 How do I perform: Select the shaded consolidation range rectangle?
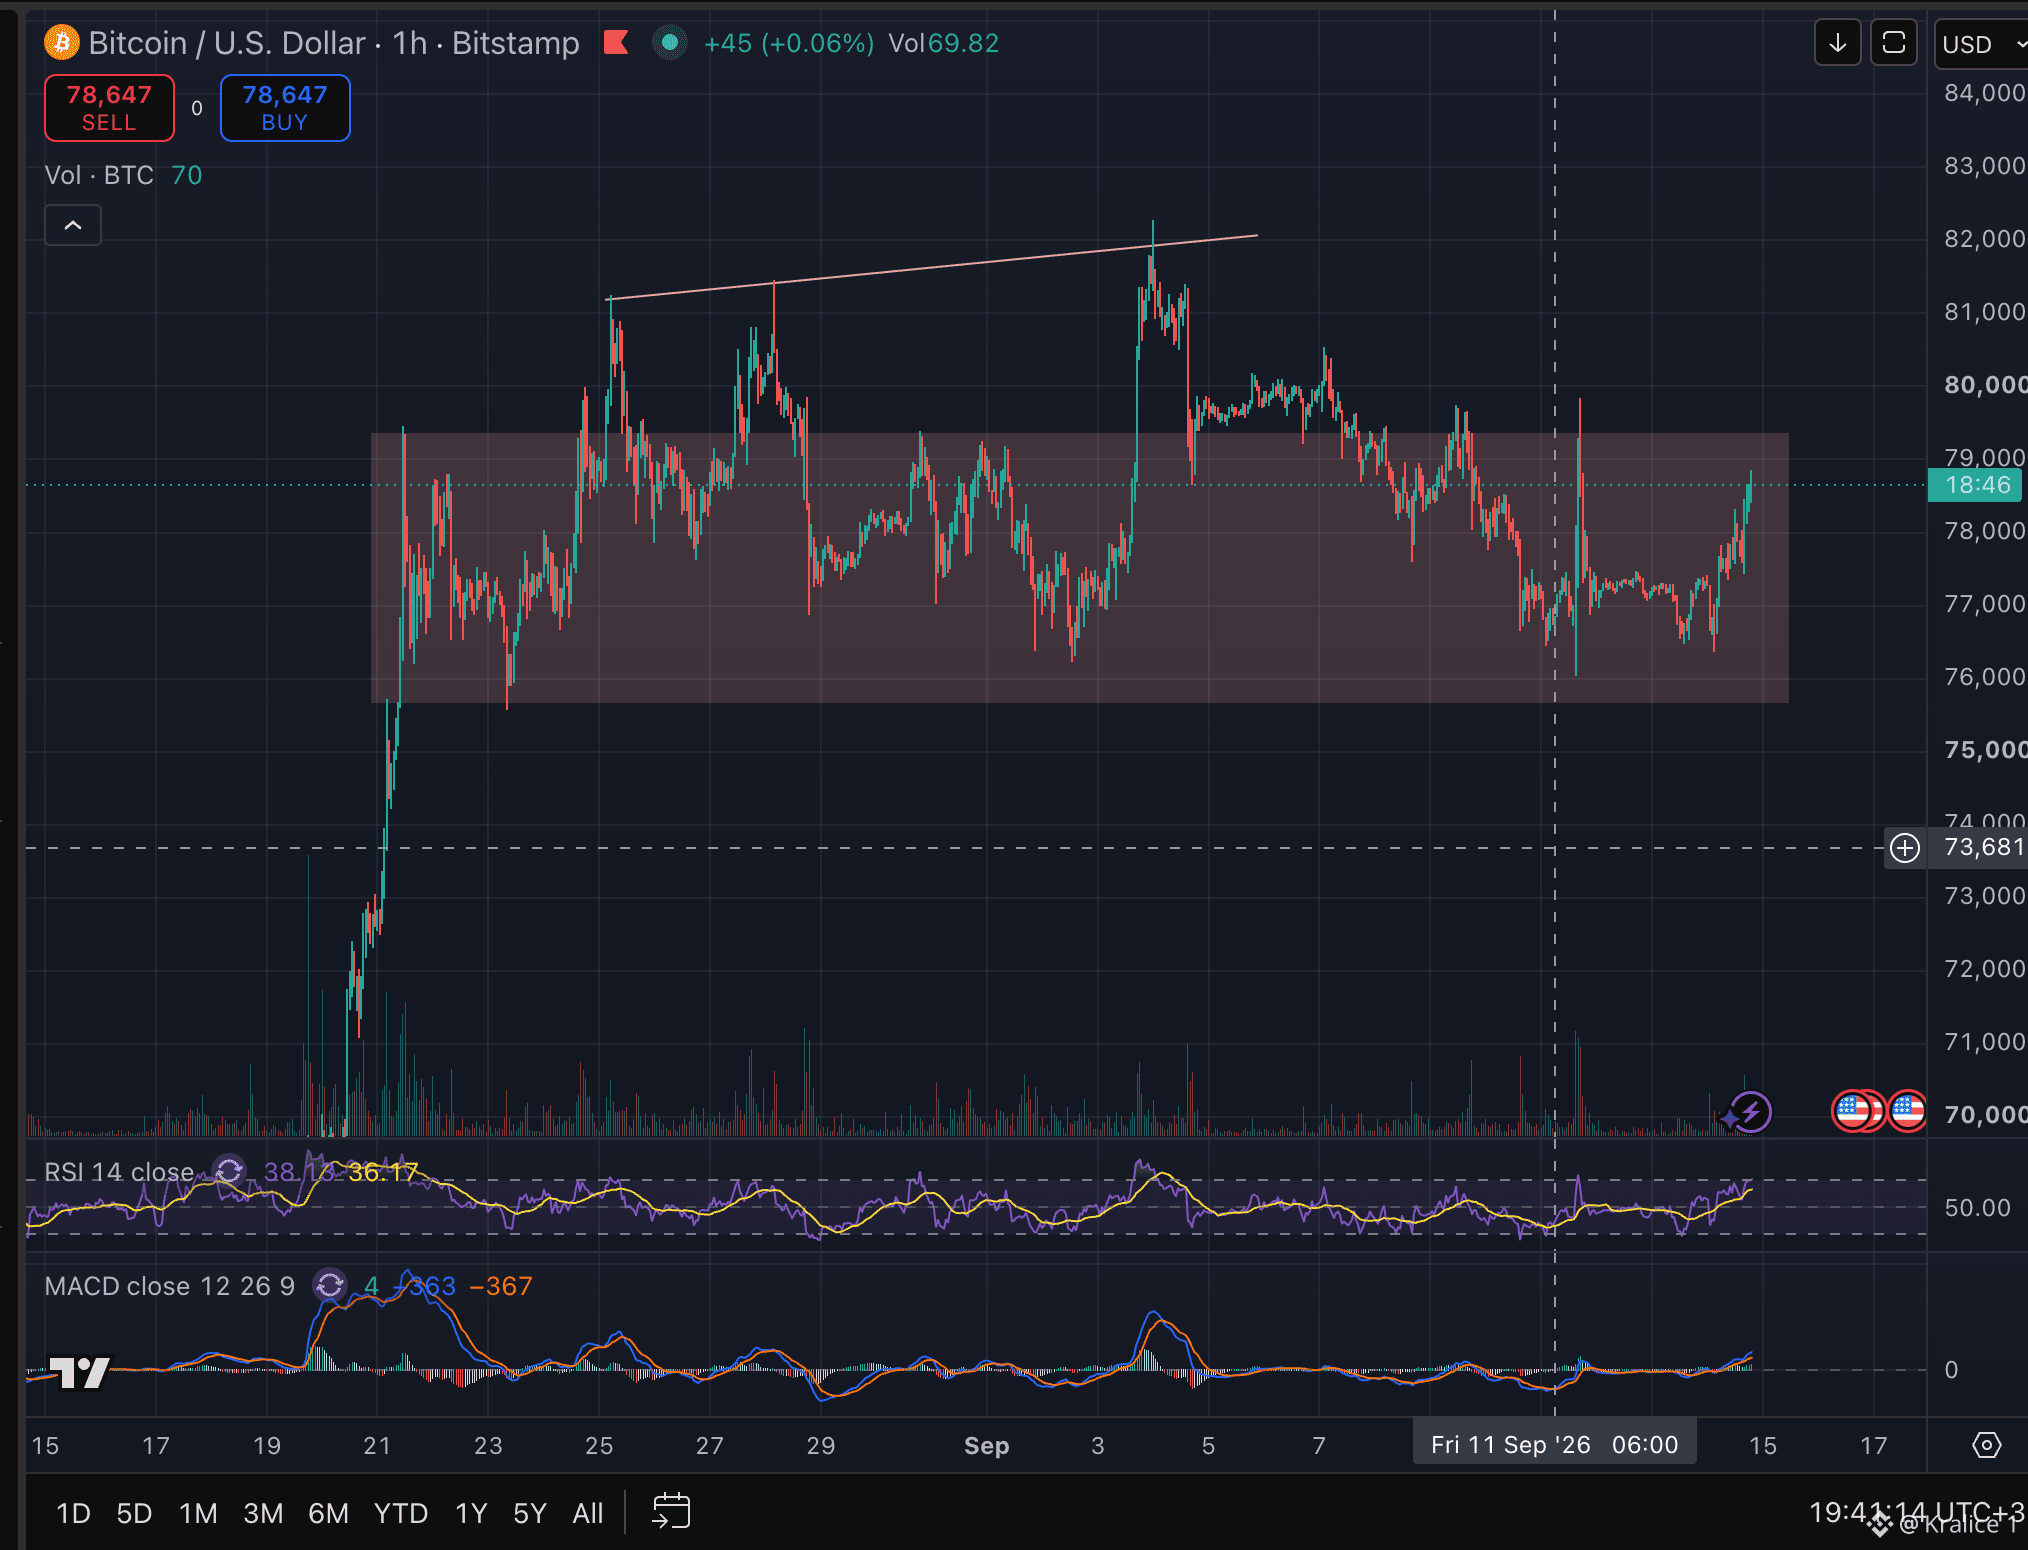click(x=1079, y=567)
